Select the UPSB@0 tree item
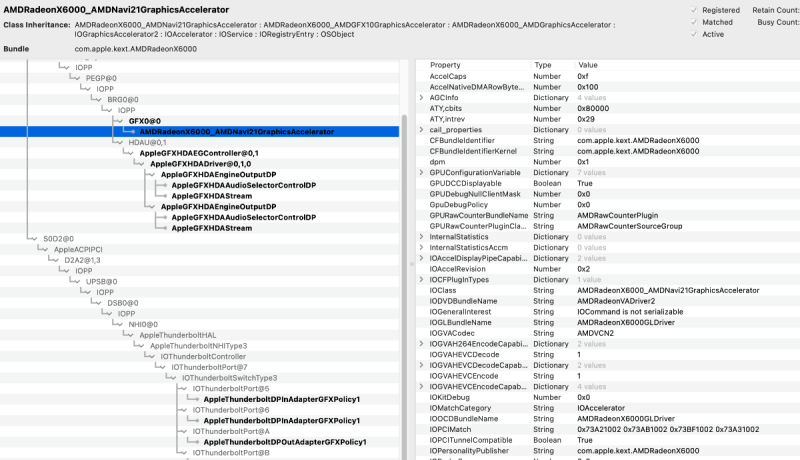 pos(102,282)
